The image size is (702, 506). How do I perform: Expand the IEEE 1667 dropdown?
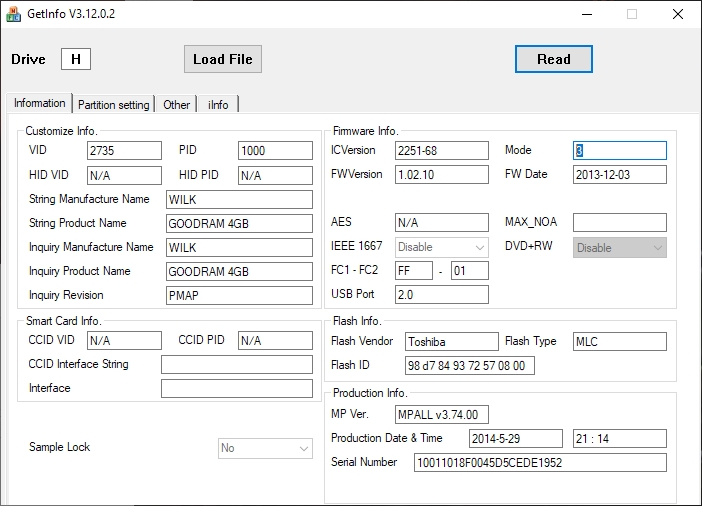click(x=441, y=247)
